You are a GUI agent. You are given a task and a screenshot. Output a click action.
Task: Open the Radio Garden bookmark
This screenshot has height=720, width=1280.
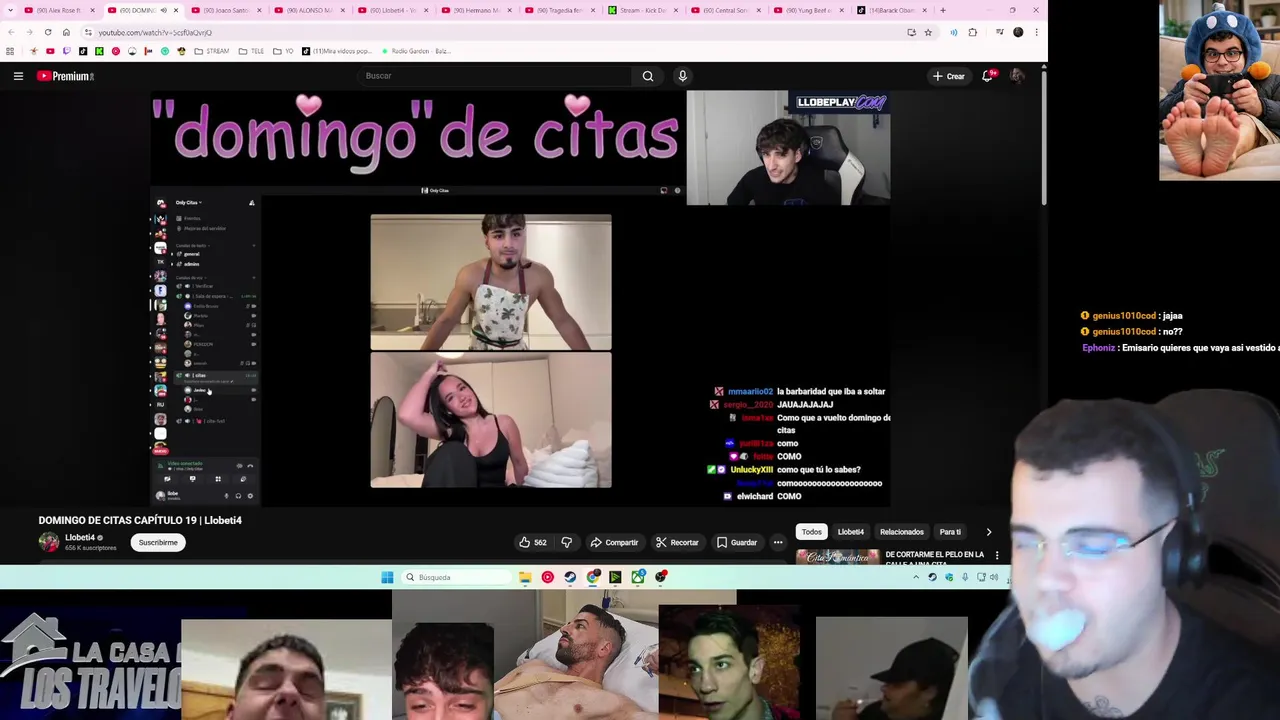[x=415, y=51]
